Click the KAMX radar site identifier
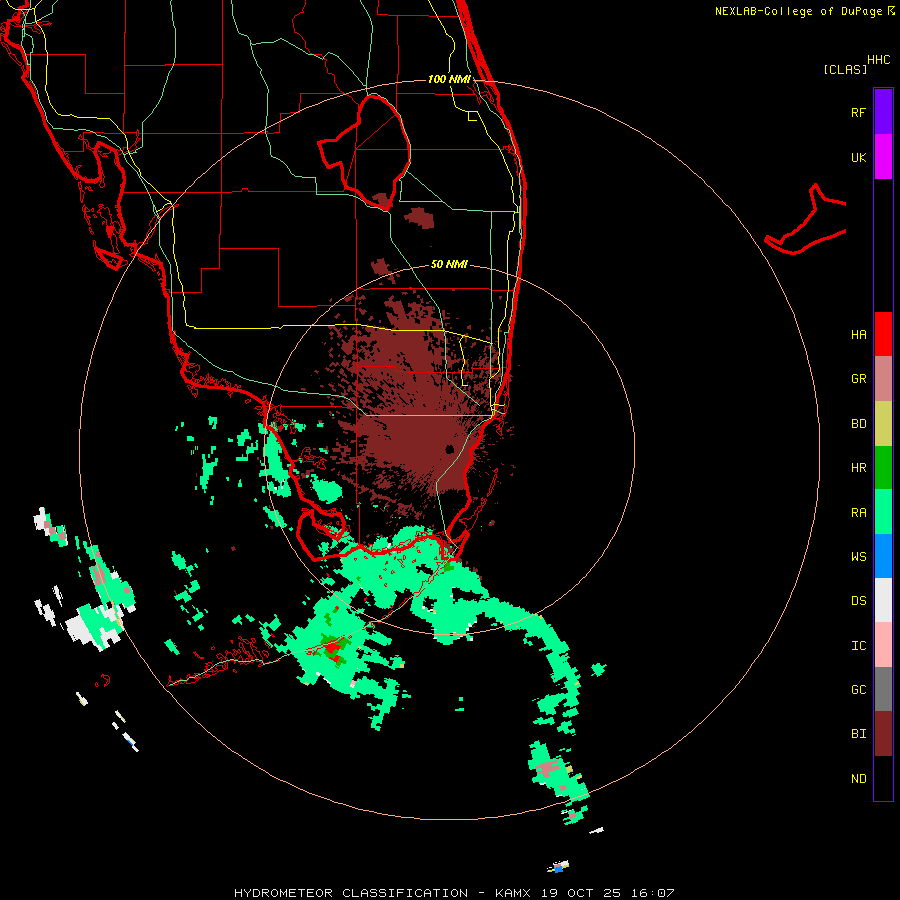Screen dimensions: 900x900 pyautogui.click(x=513, y=893)
